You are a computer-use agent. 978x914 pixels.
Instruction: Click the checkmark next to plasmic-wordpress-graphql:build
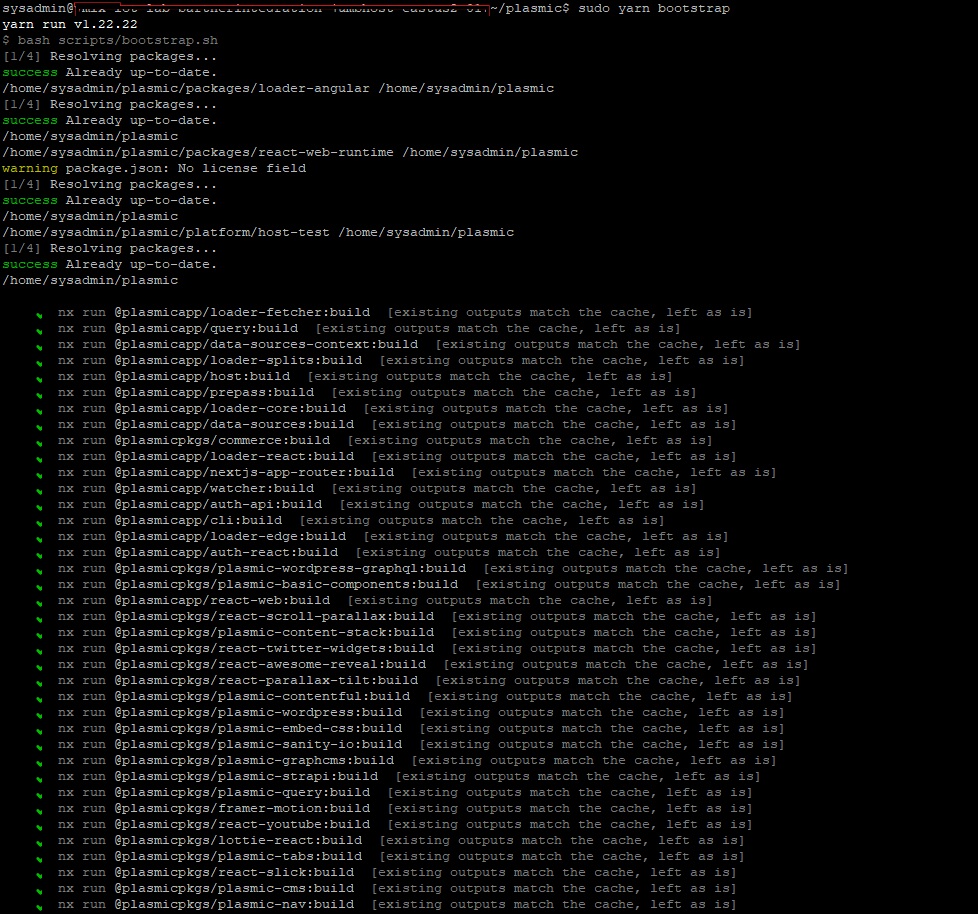[x=39, y=570]
